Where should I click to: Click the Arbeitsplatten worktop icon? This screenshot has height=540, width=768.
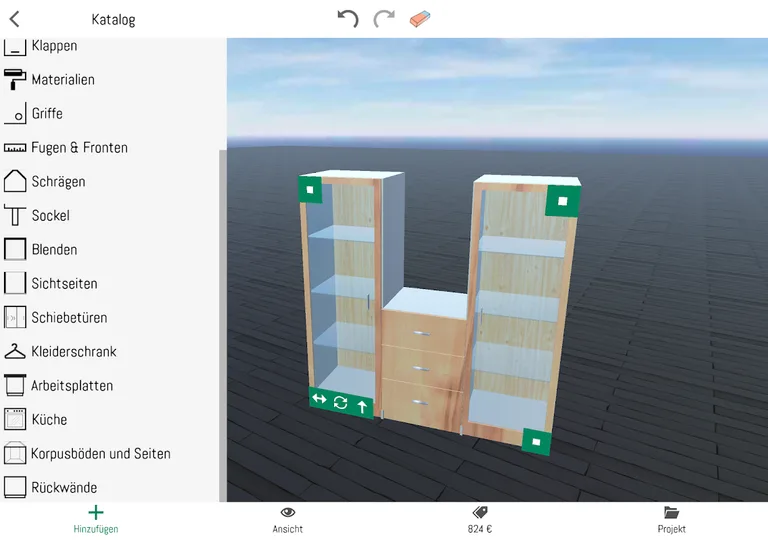(15, 385)
